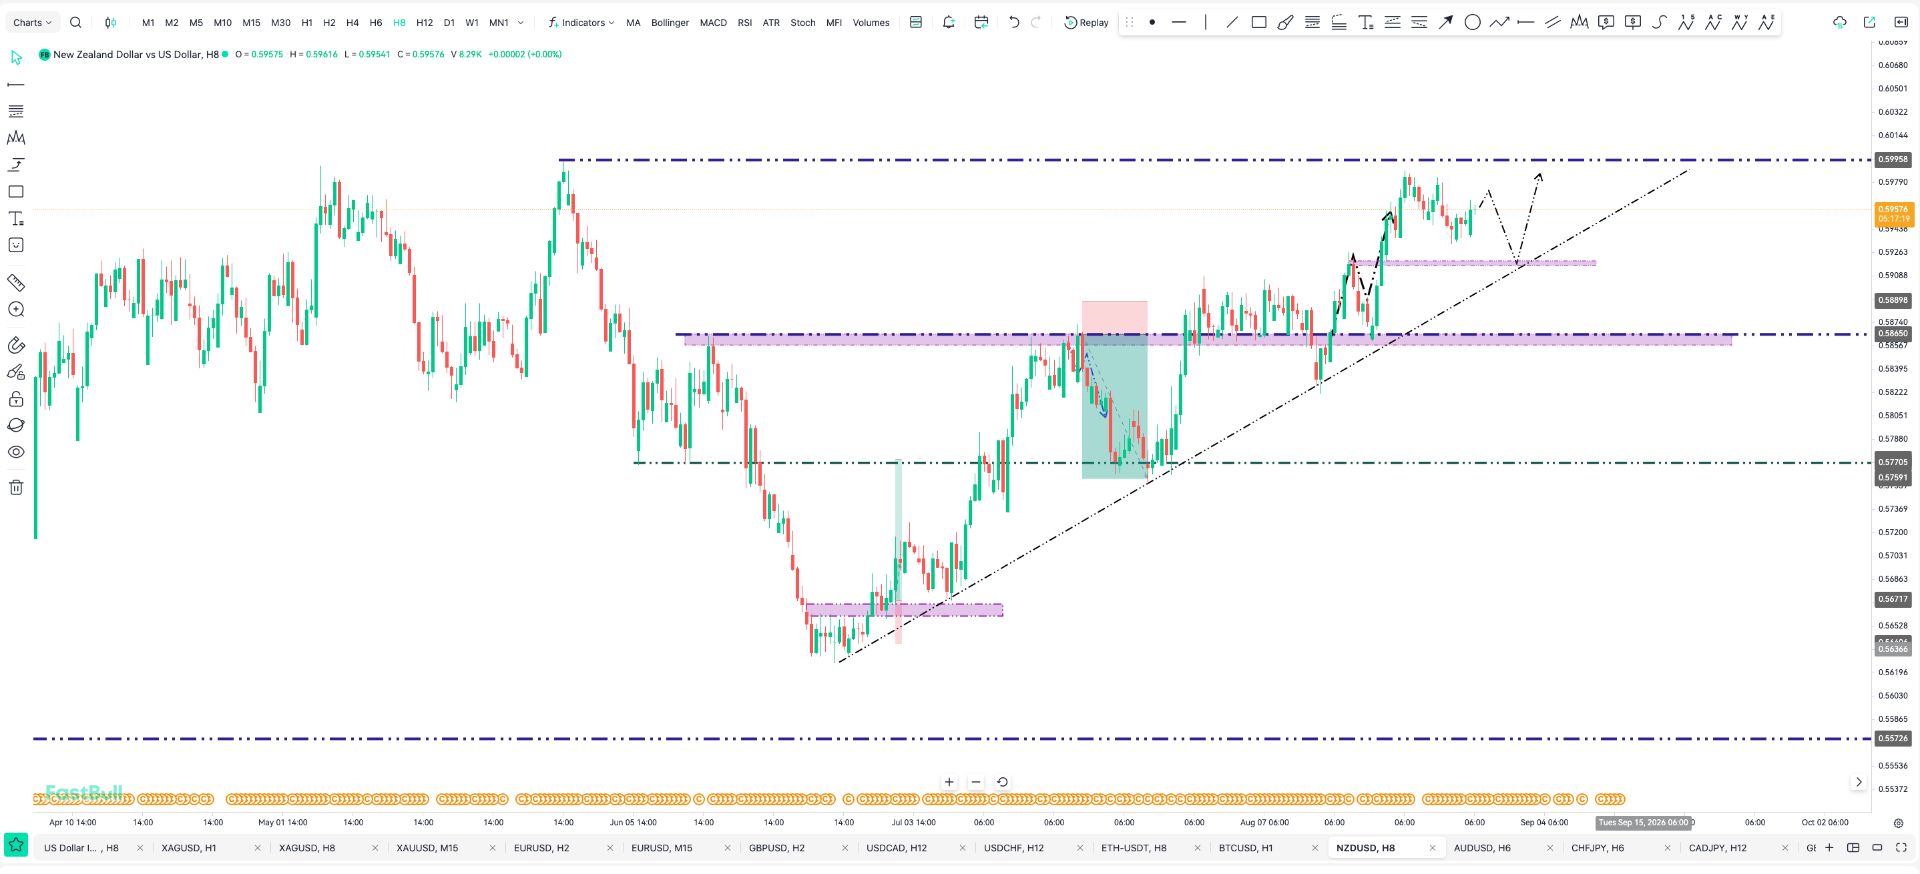Choose the parallel channel tool
Screen dimensions: 1920x874
[1552, 22]
